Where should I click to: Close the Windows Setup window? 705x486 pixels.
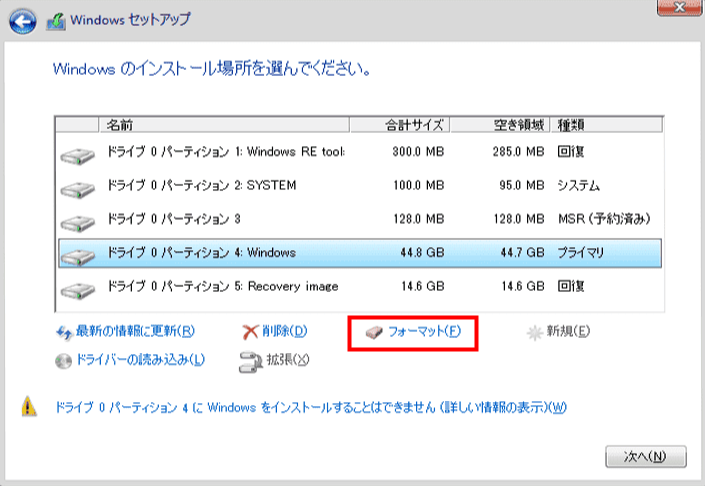click(680, 8)
